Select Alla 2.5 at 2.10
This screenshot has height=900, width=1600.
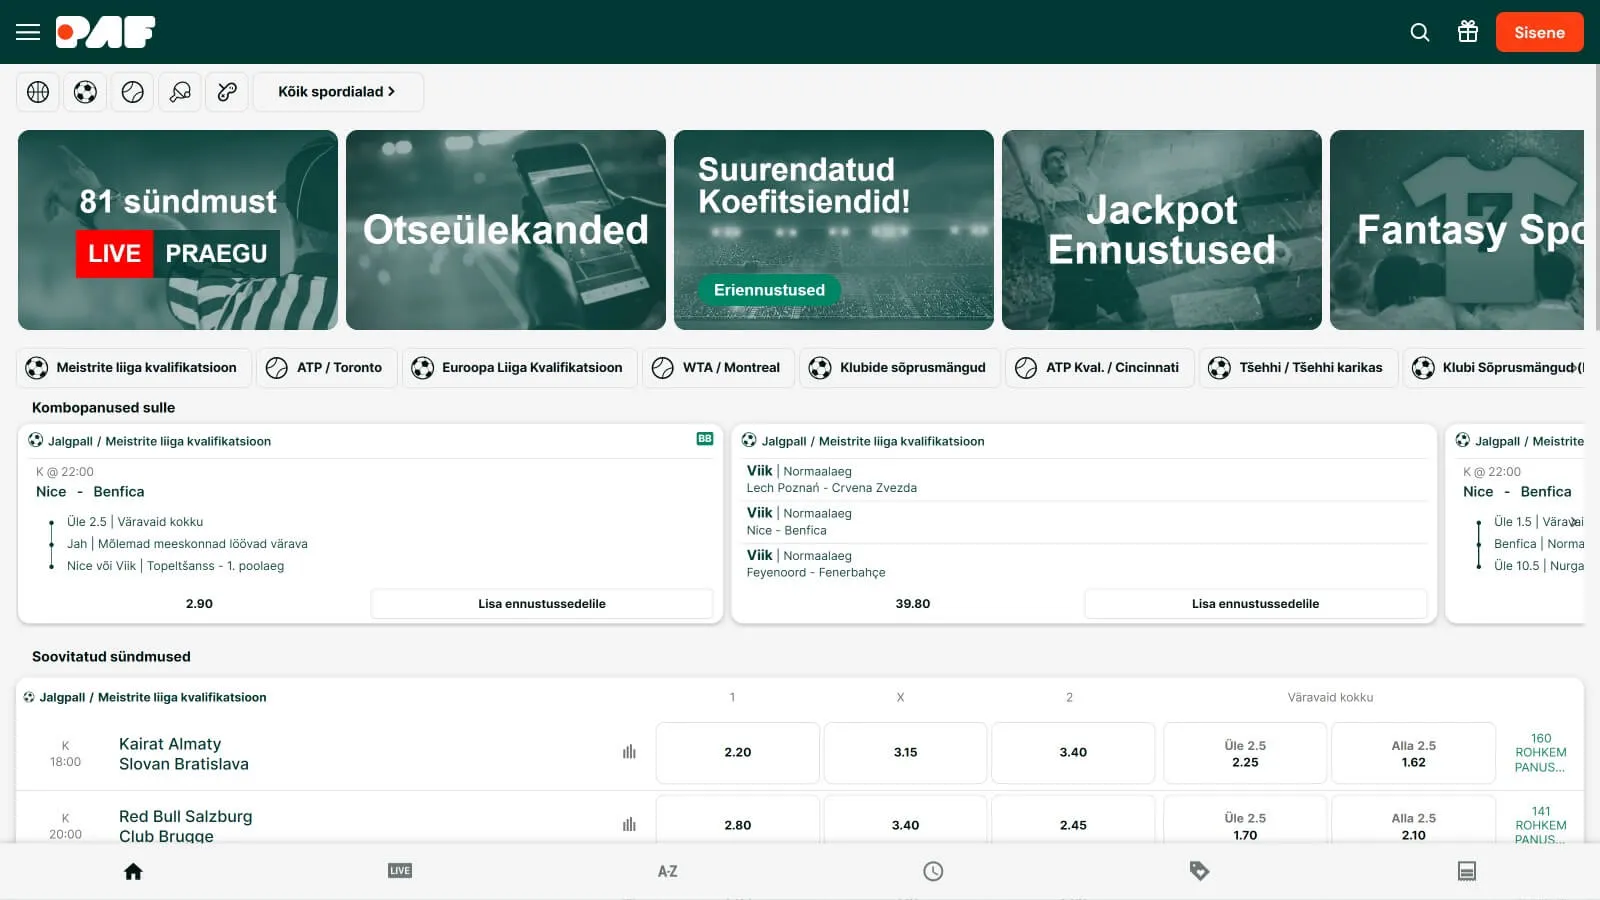(1413, 821)
